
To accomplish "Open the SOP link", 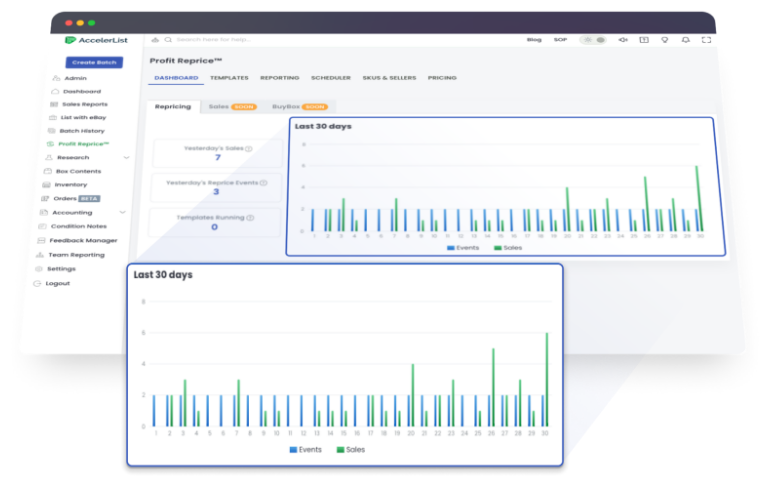I will pyautogui.click(x=560, y=40).
